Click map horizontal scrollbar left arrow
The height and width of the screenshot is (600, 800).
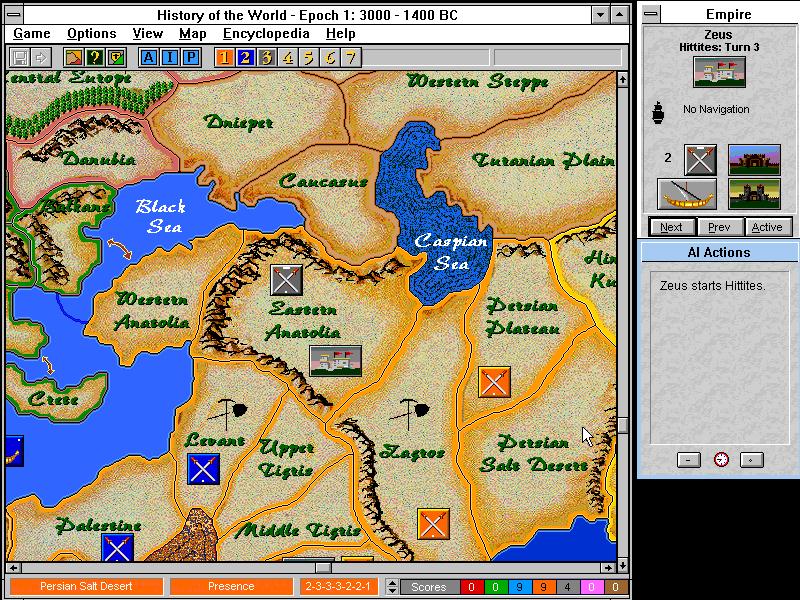13,567
